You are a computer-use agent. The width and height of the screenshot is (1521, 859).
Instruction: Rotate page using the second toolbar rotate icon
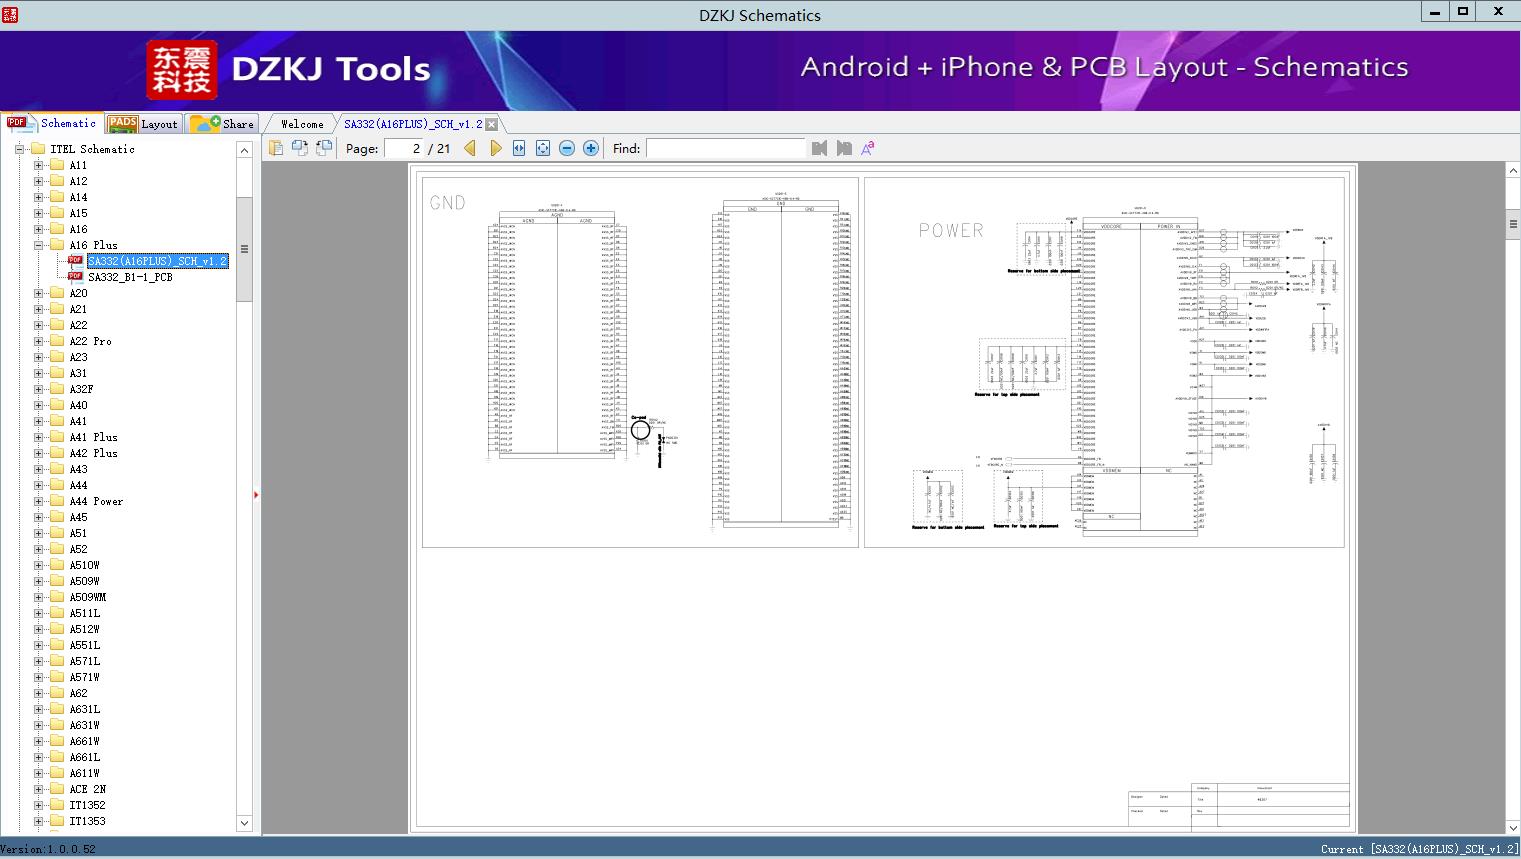[x=300, y=148]
